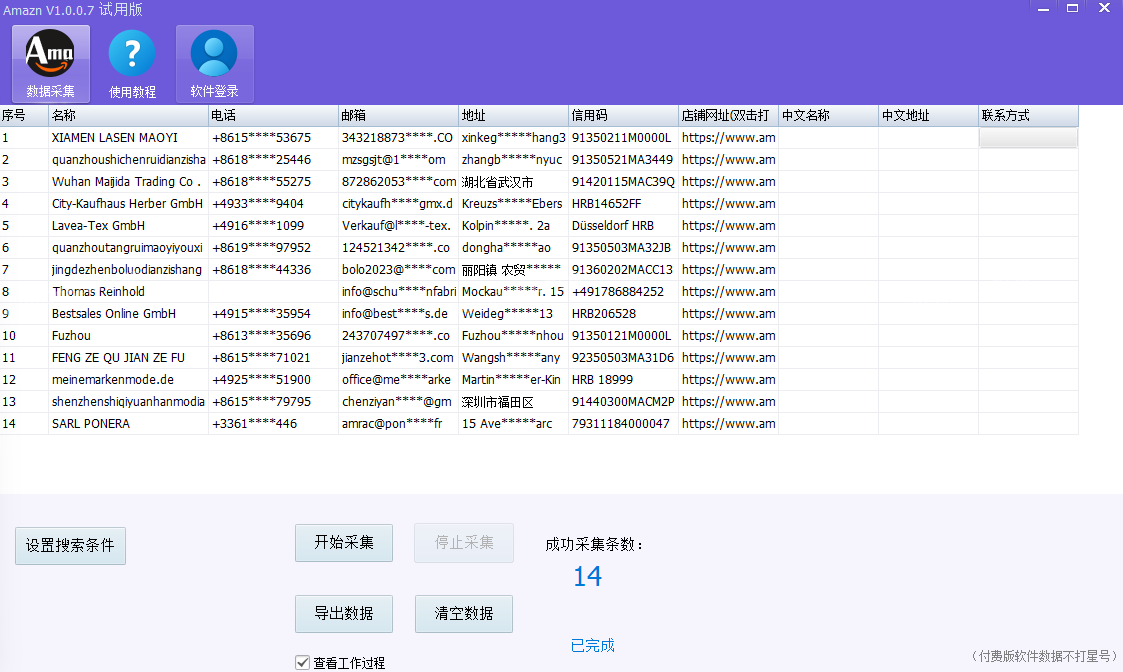Click the 店铺网址 column header
The image size is (1123, 672).
click(x=728, y=115)
